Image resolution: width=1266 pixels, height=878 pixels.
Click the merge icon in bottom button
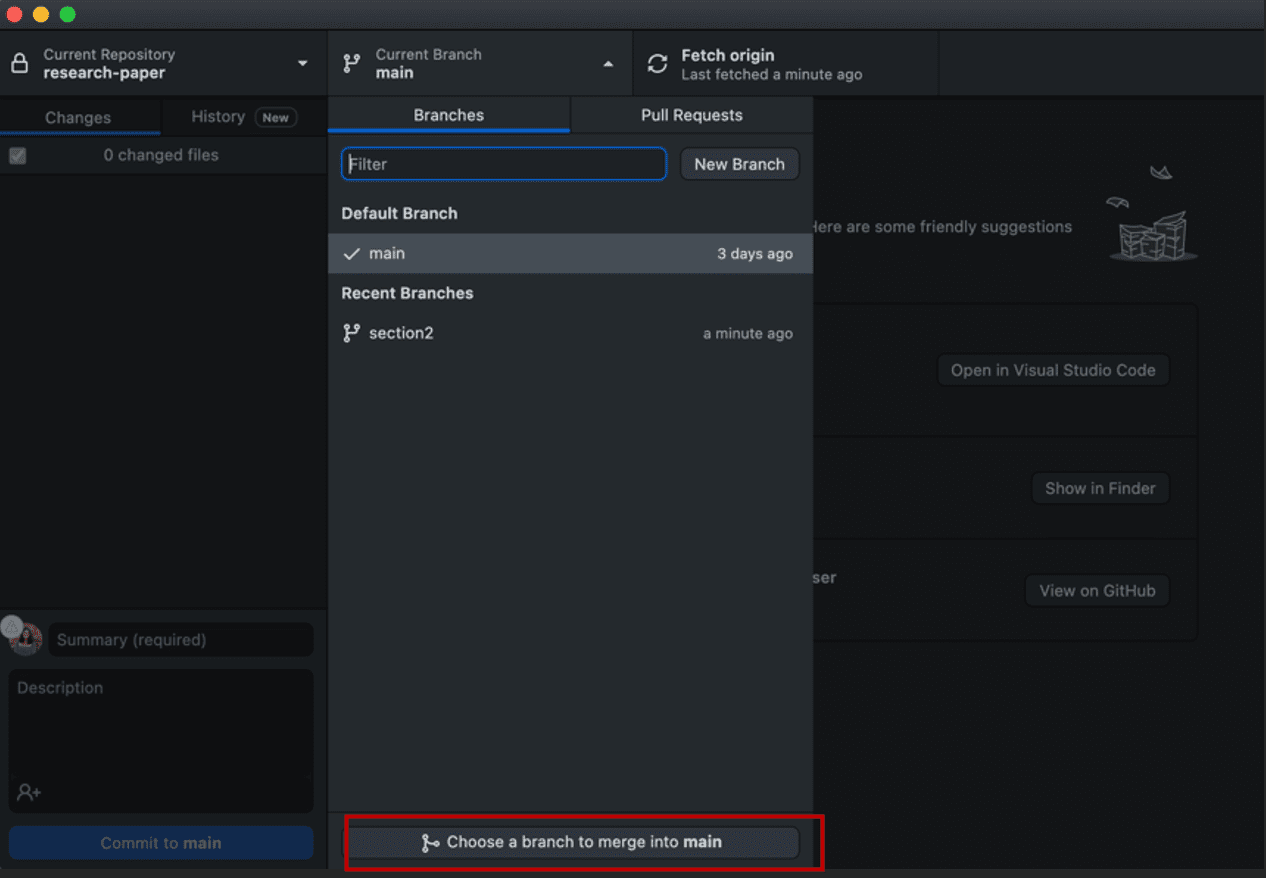431,843
